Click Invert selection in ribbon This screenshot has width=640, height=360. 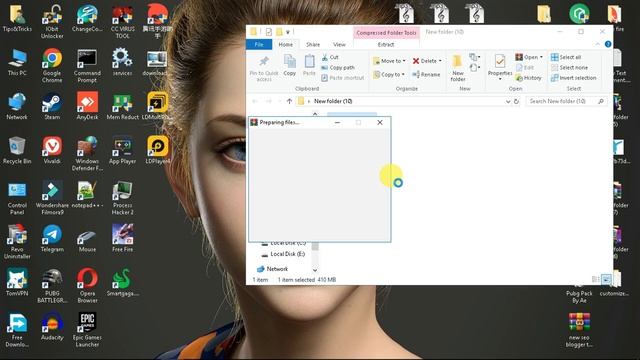pos(573,78)
